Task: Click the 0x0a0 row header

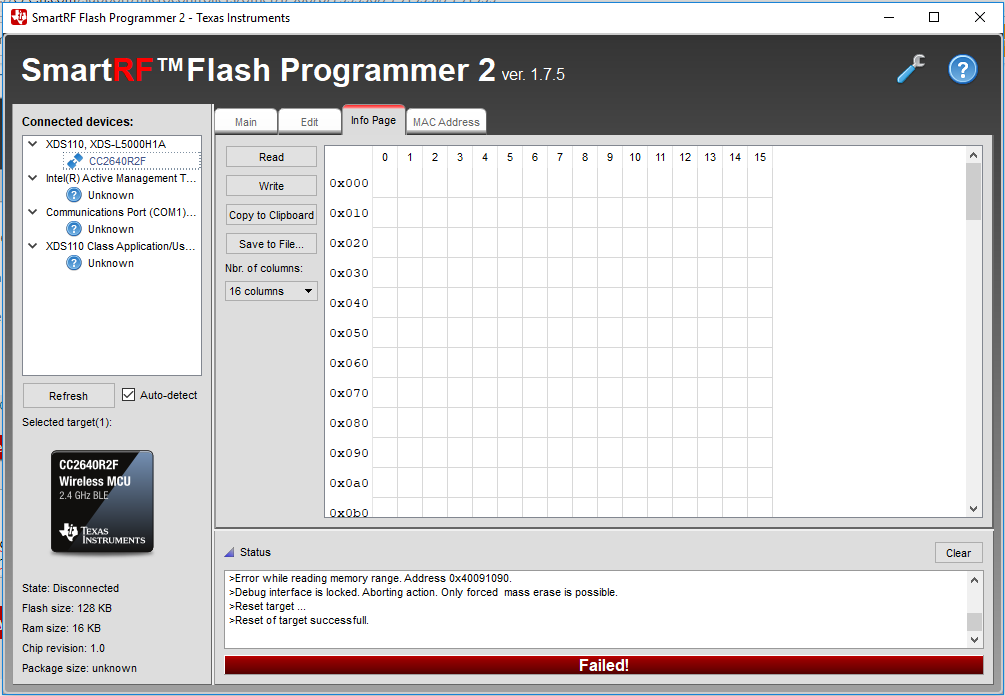Action: pos(349,483)
